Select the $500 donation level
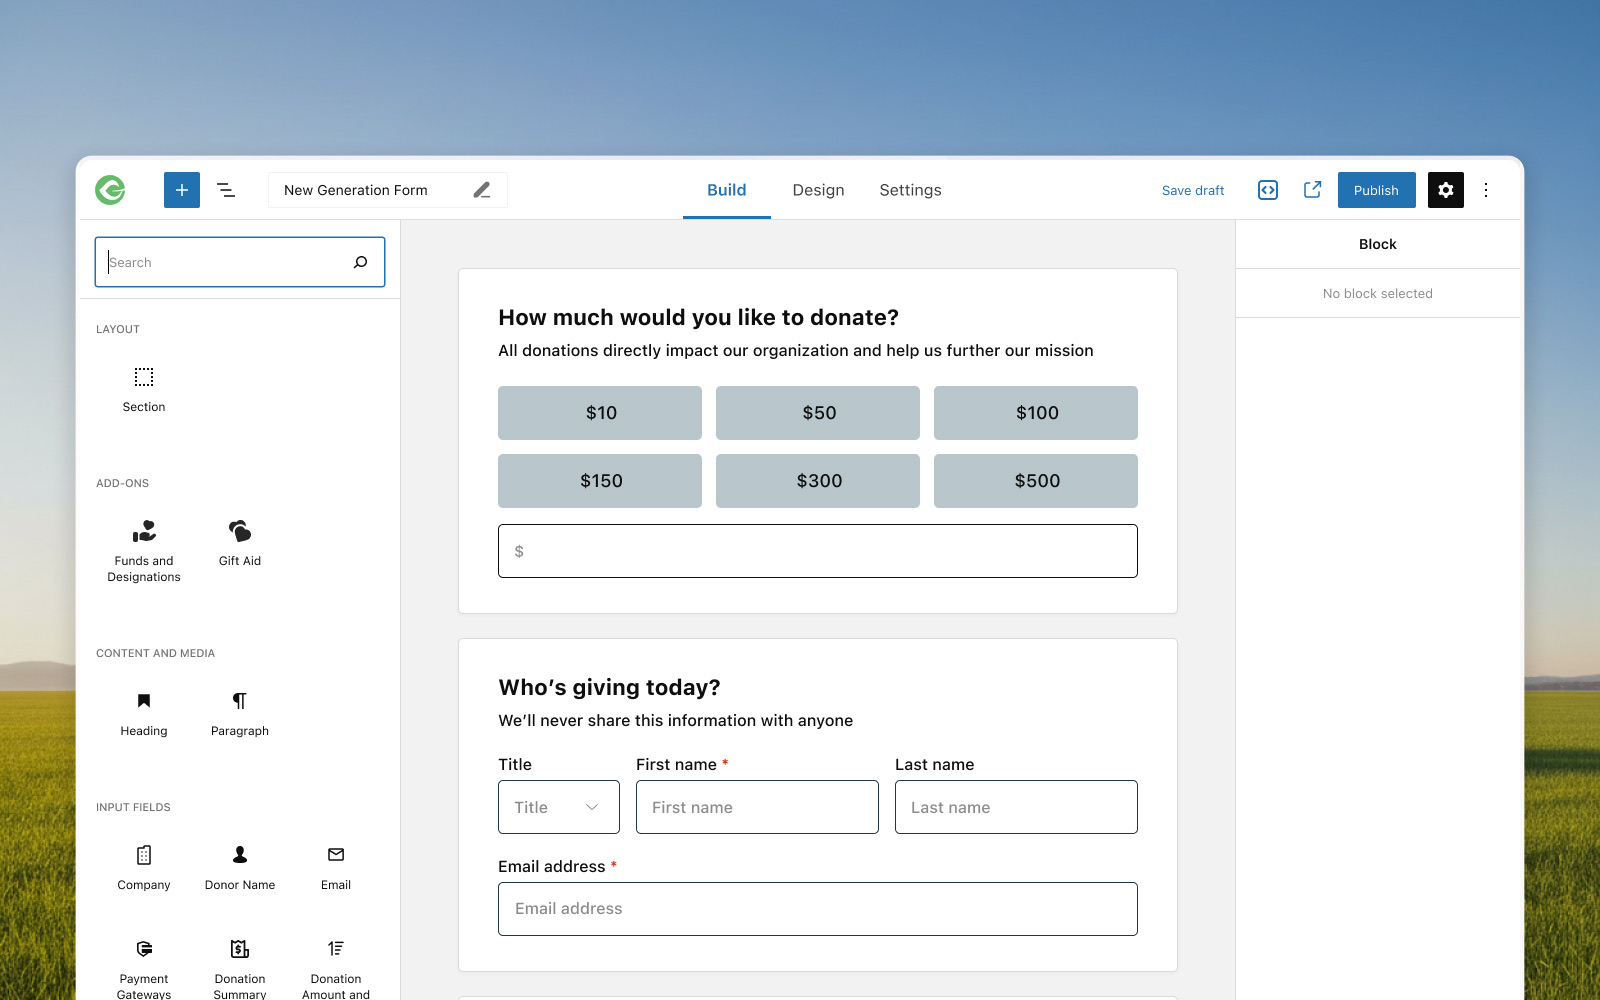 point(1036,481)
